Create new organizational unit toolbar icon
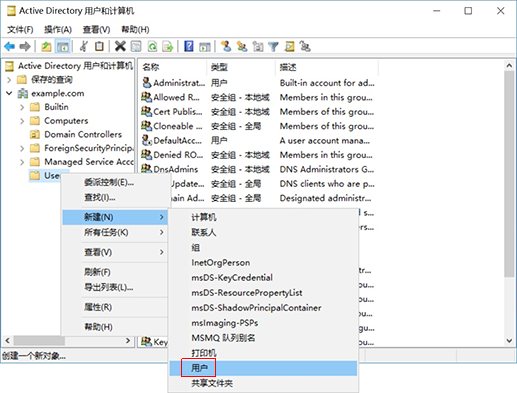 (x=258, y=46)
